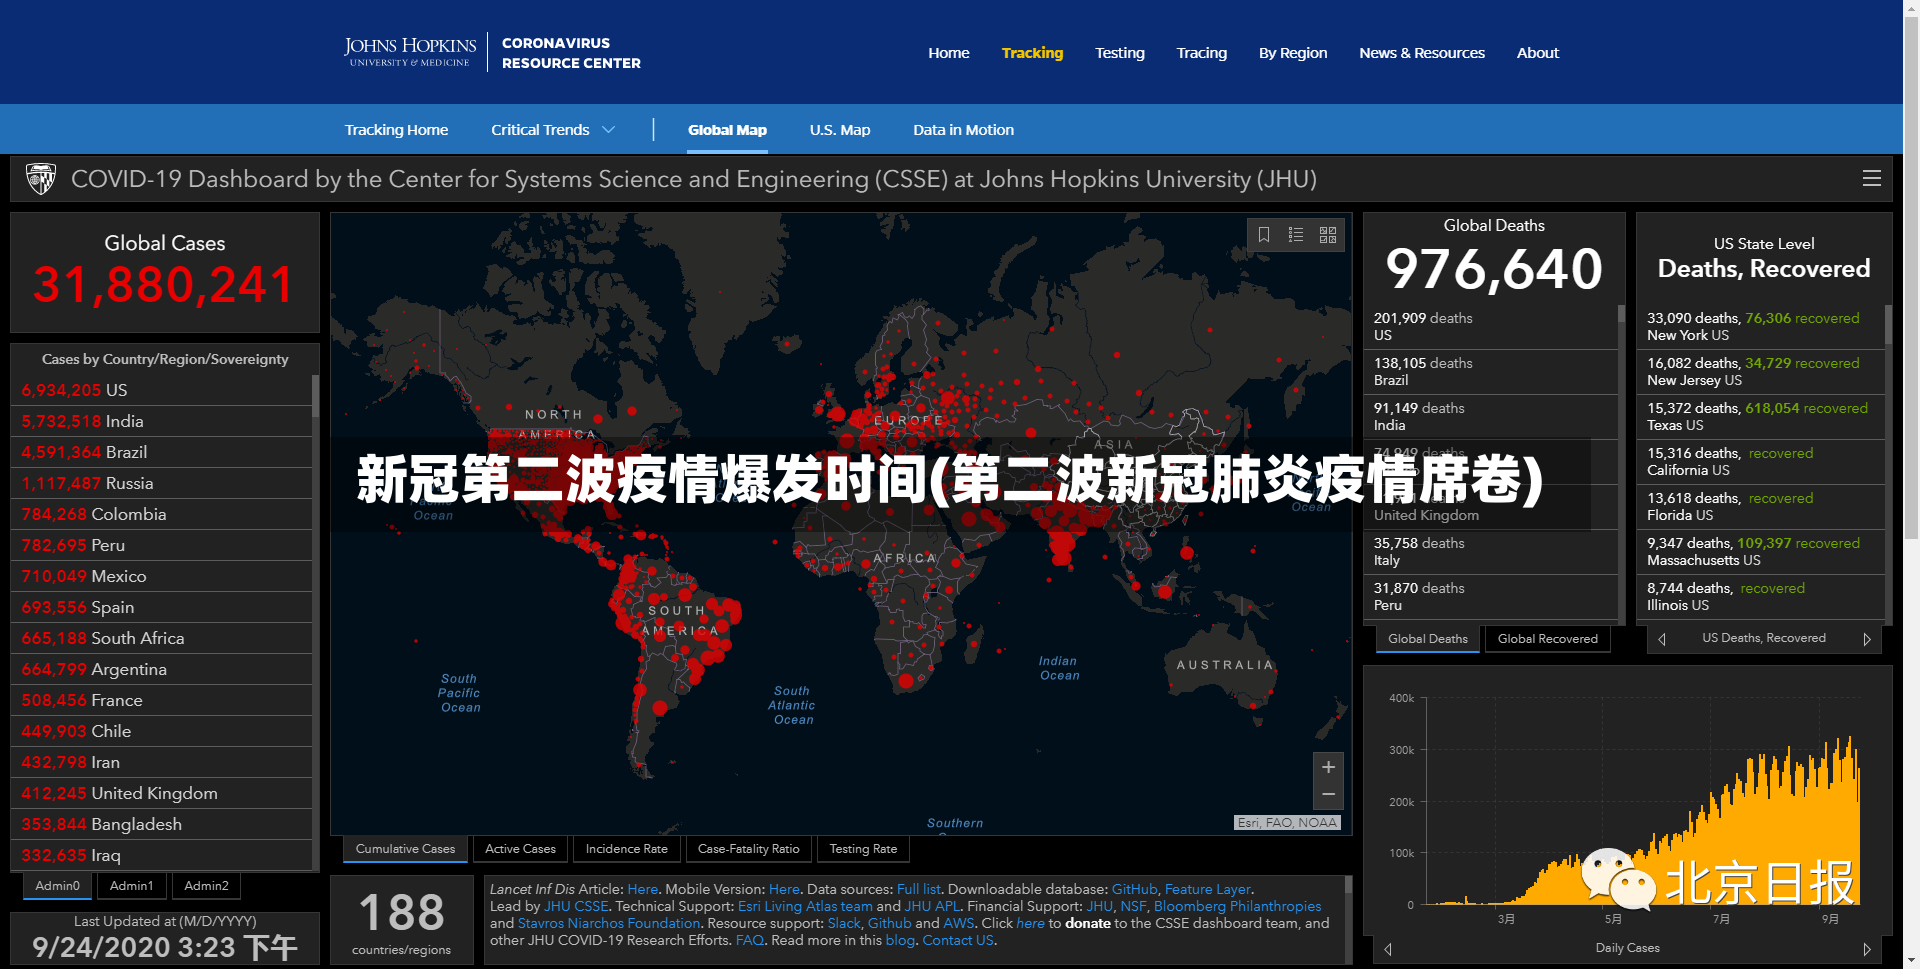This screenshot has width=1920, height=969.
Task: Select the Admin0 tab
Action: (57, 886)
